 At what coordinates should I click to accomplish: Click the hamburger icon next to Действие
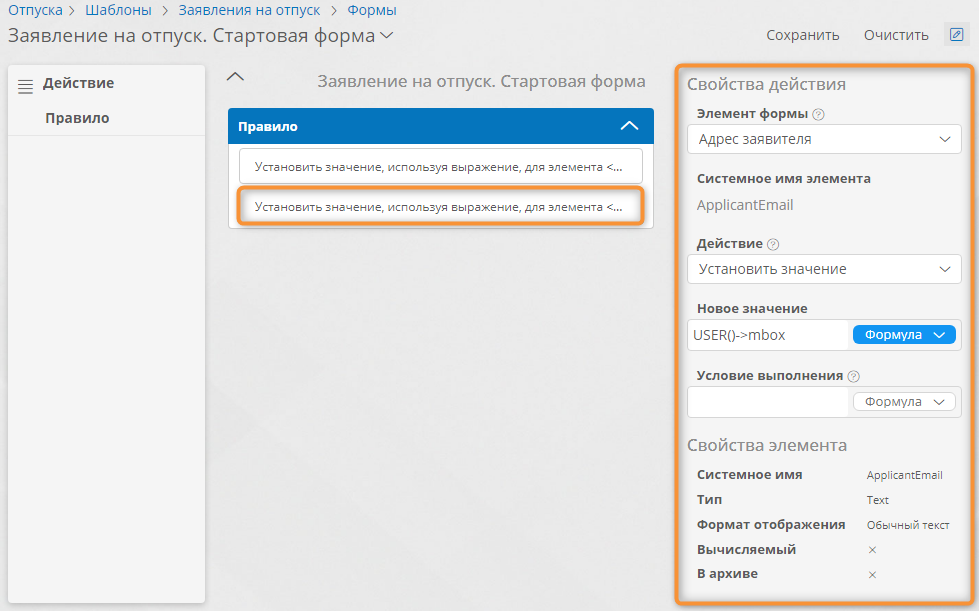click(x=25, y=86)
